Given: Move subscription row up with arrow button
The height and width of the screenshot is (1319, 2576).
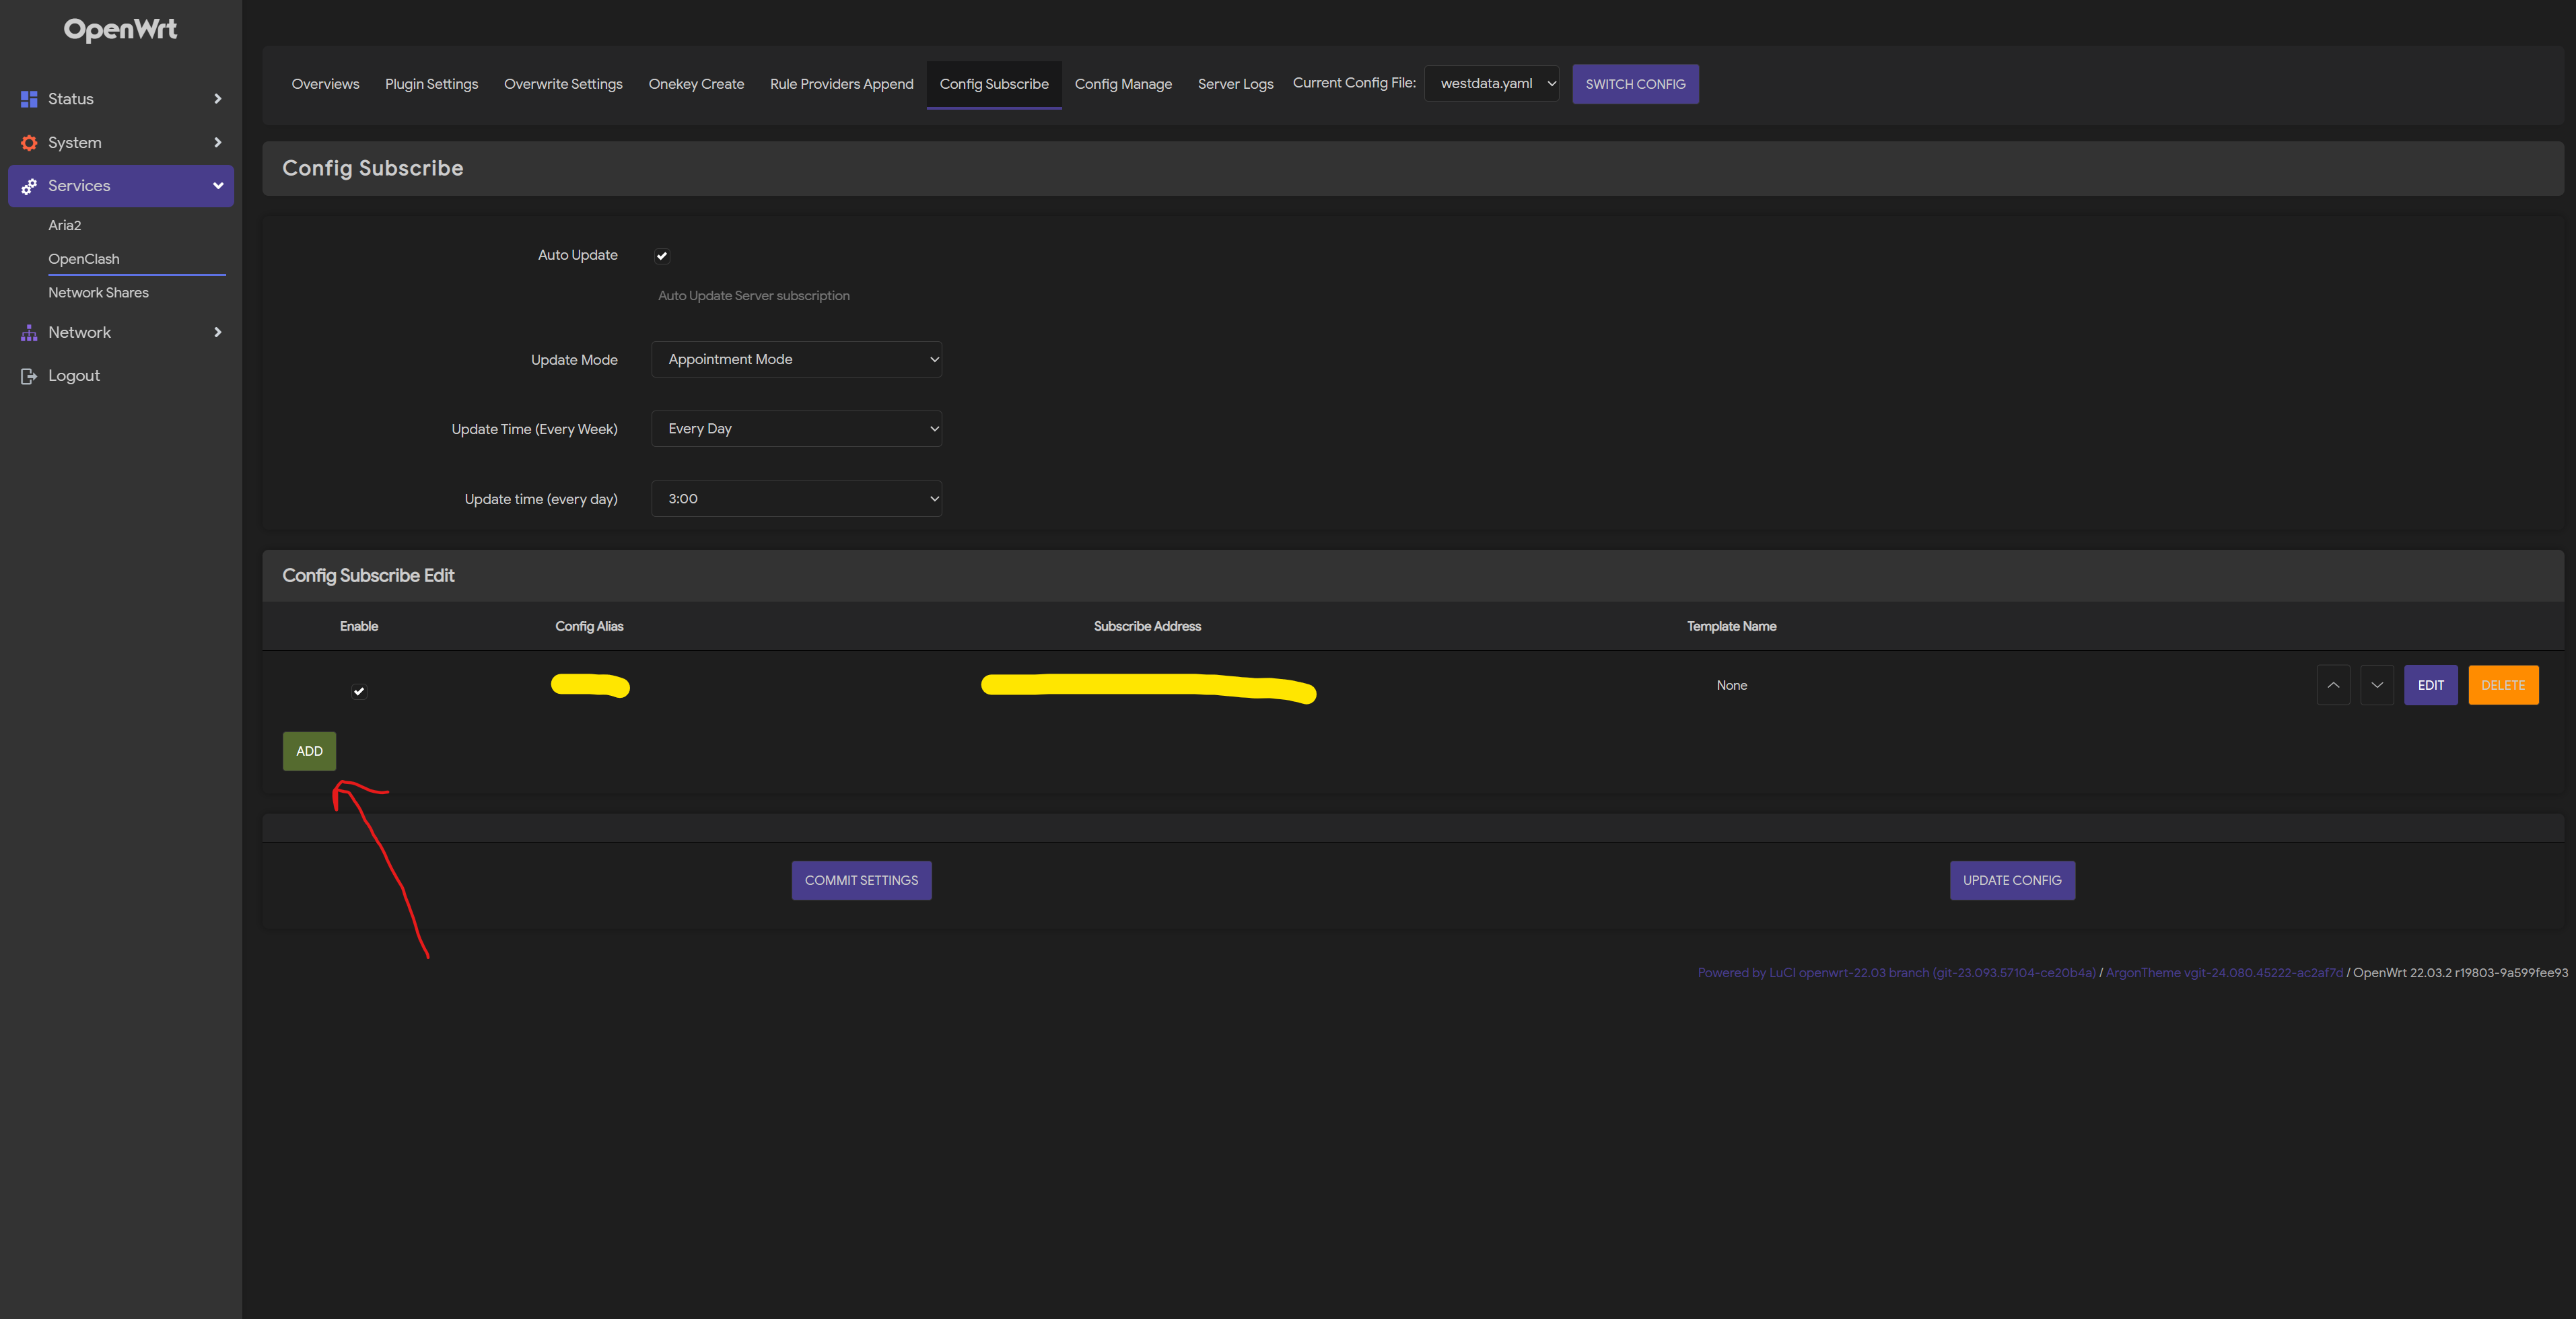Looking at the screenshot, I should pos(2333,685).
